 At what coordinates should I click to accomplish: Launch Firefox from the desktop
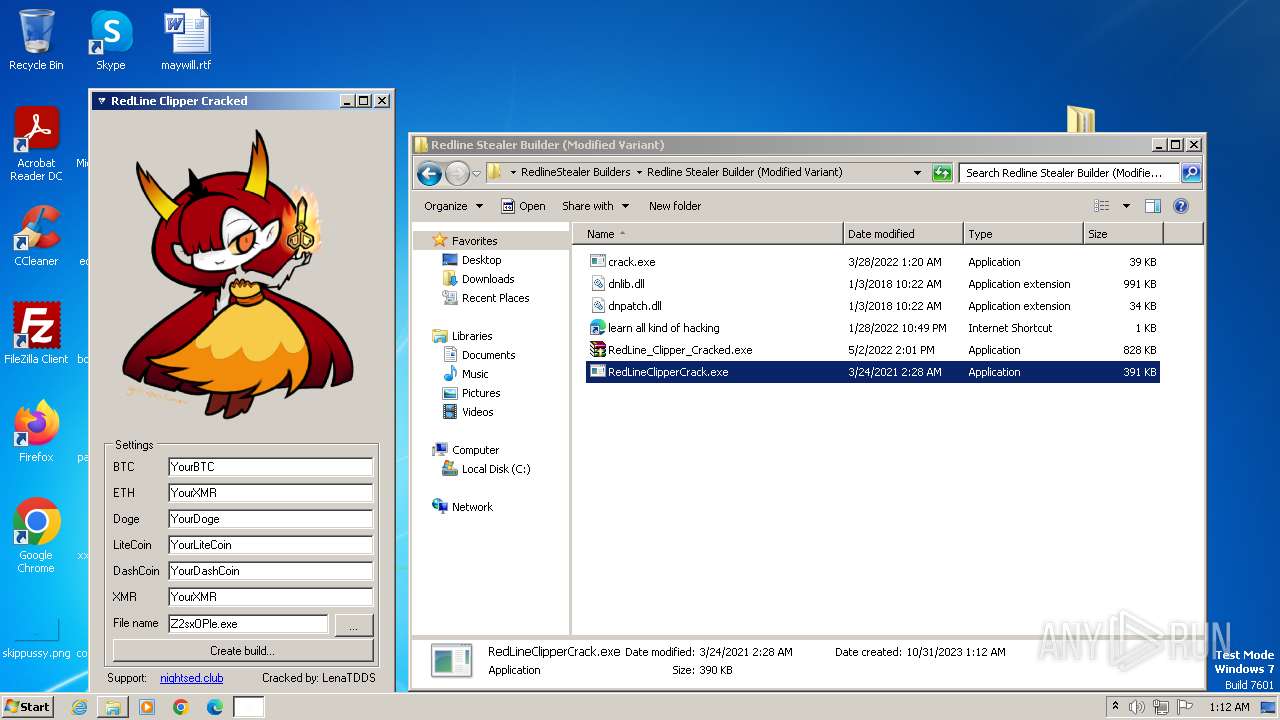coord(36,431)
